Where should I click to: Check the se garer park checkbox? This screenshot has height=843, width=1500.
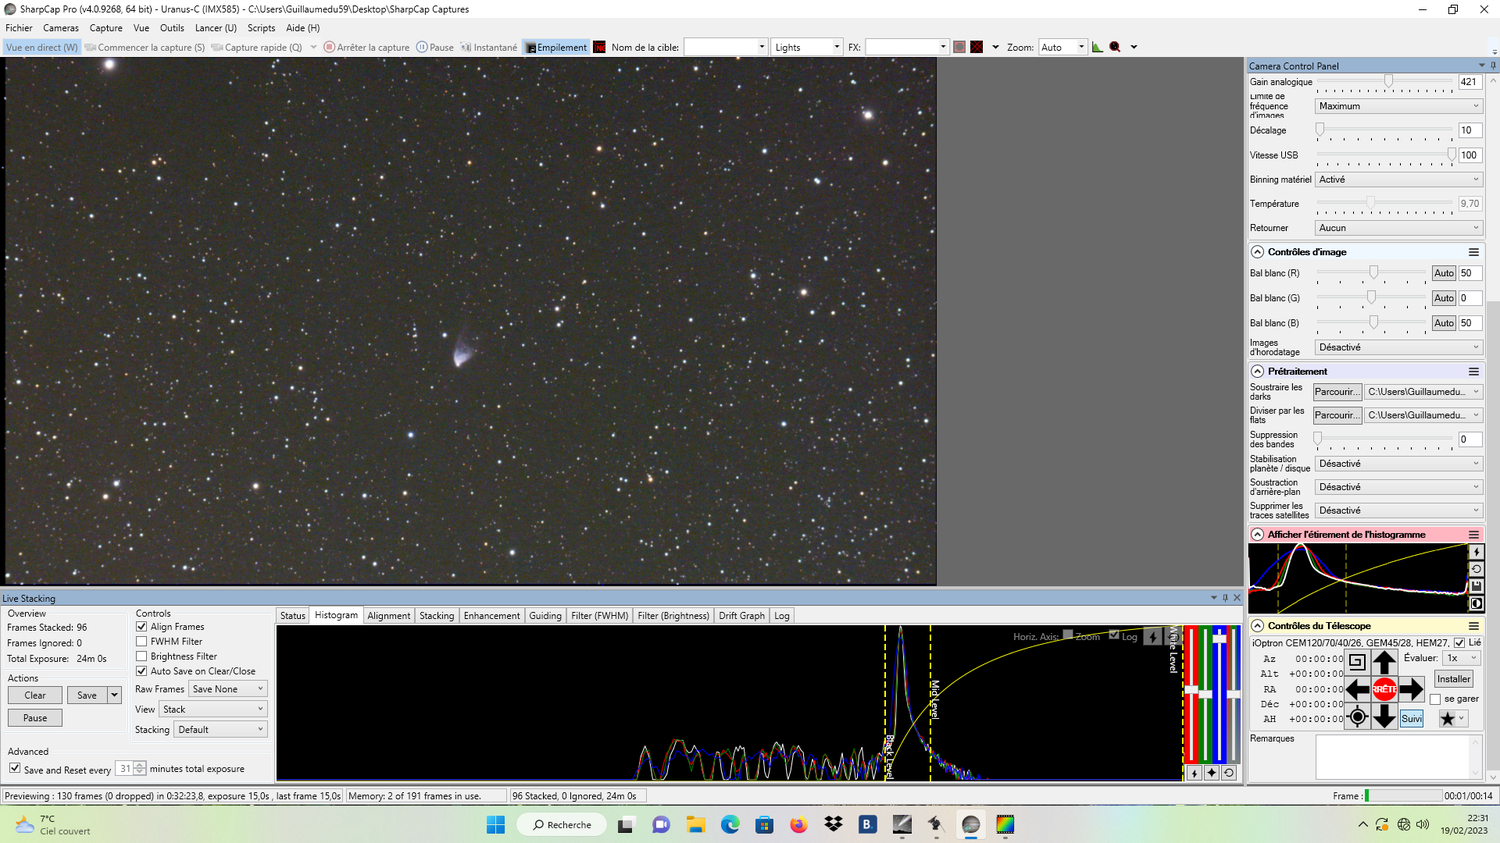(1435, 699)
